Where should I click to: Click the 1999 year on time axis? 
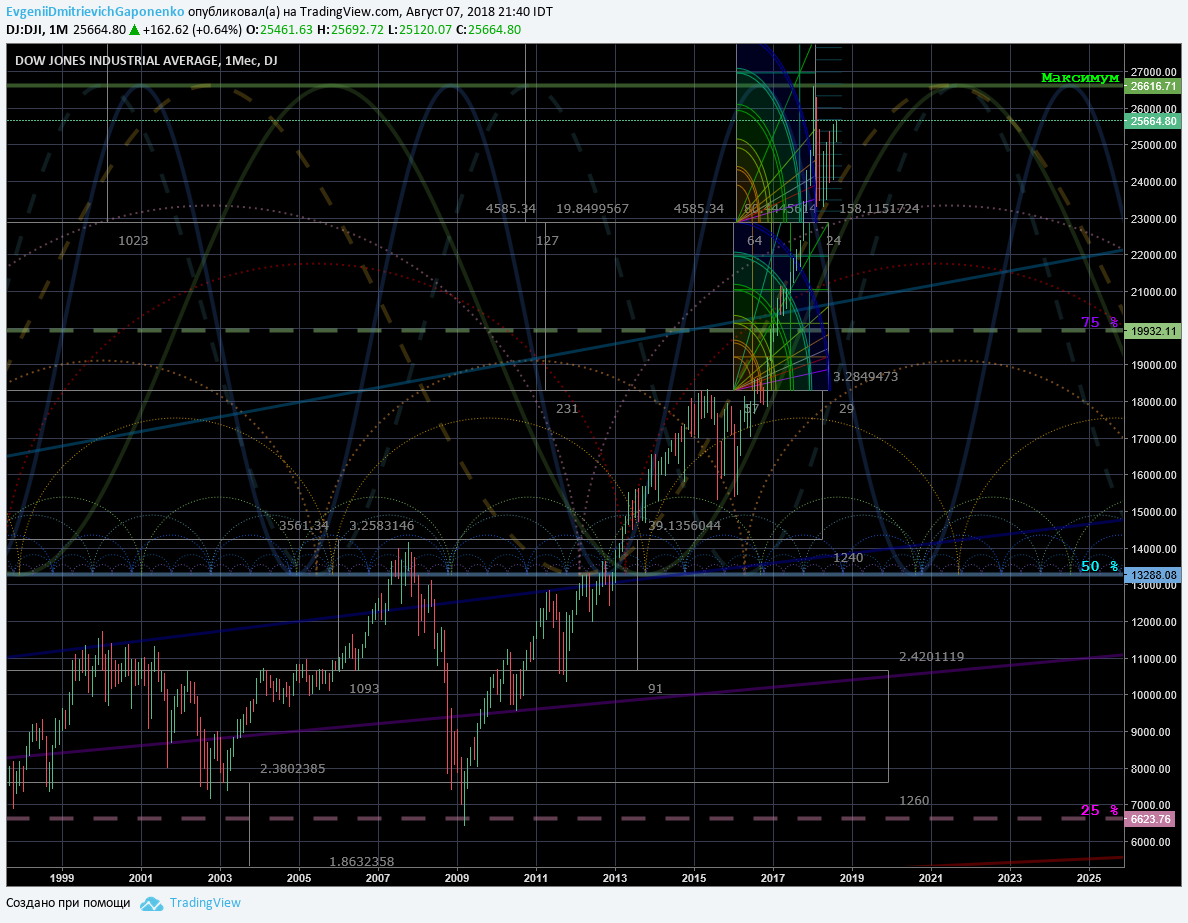pos(62,878)
